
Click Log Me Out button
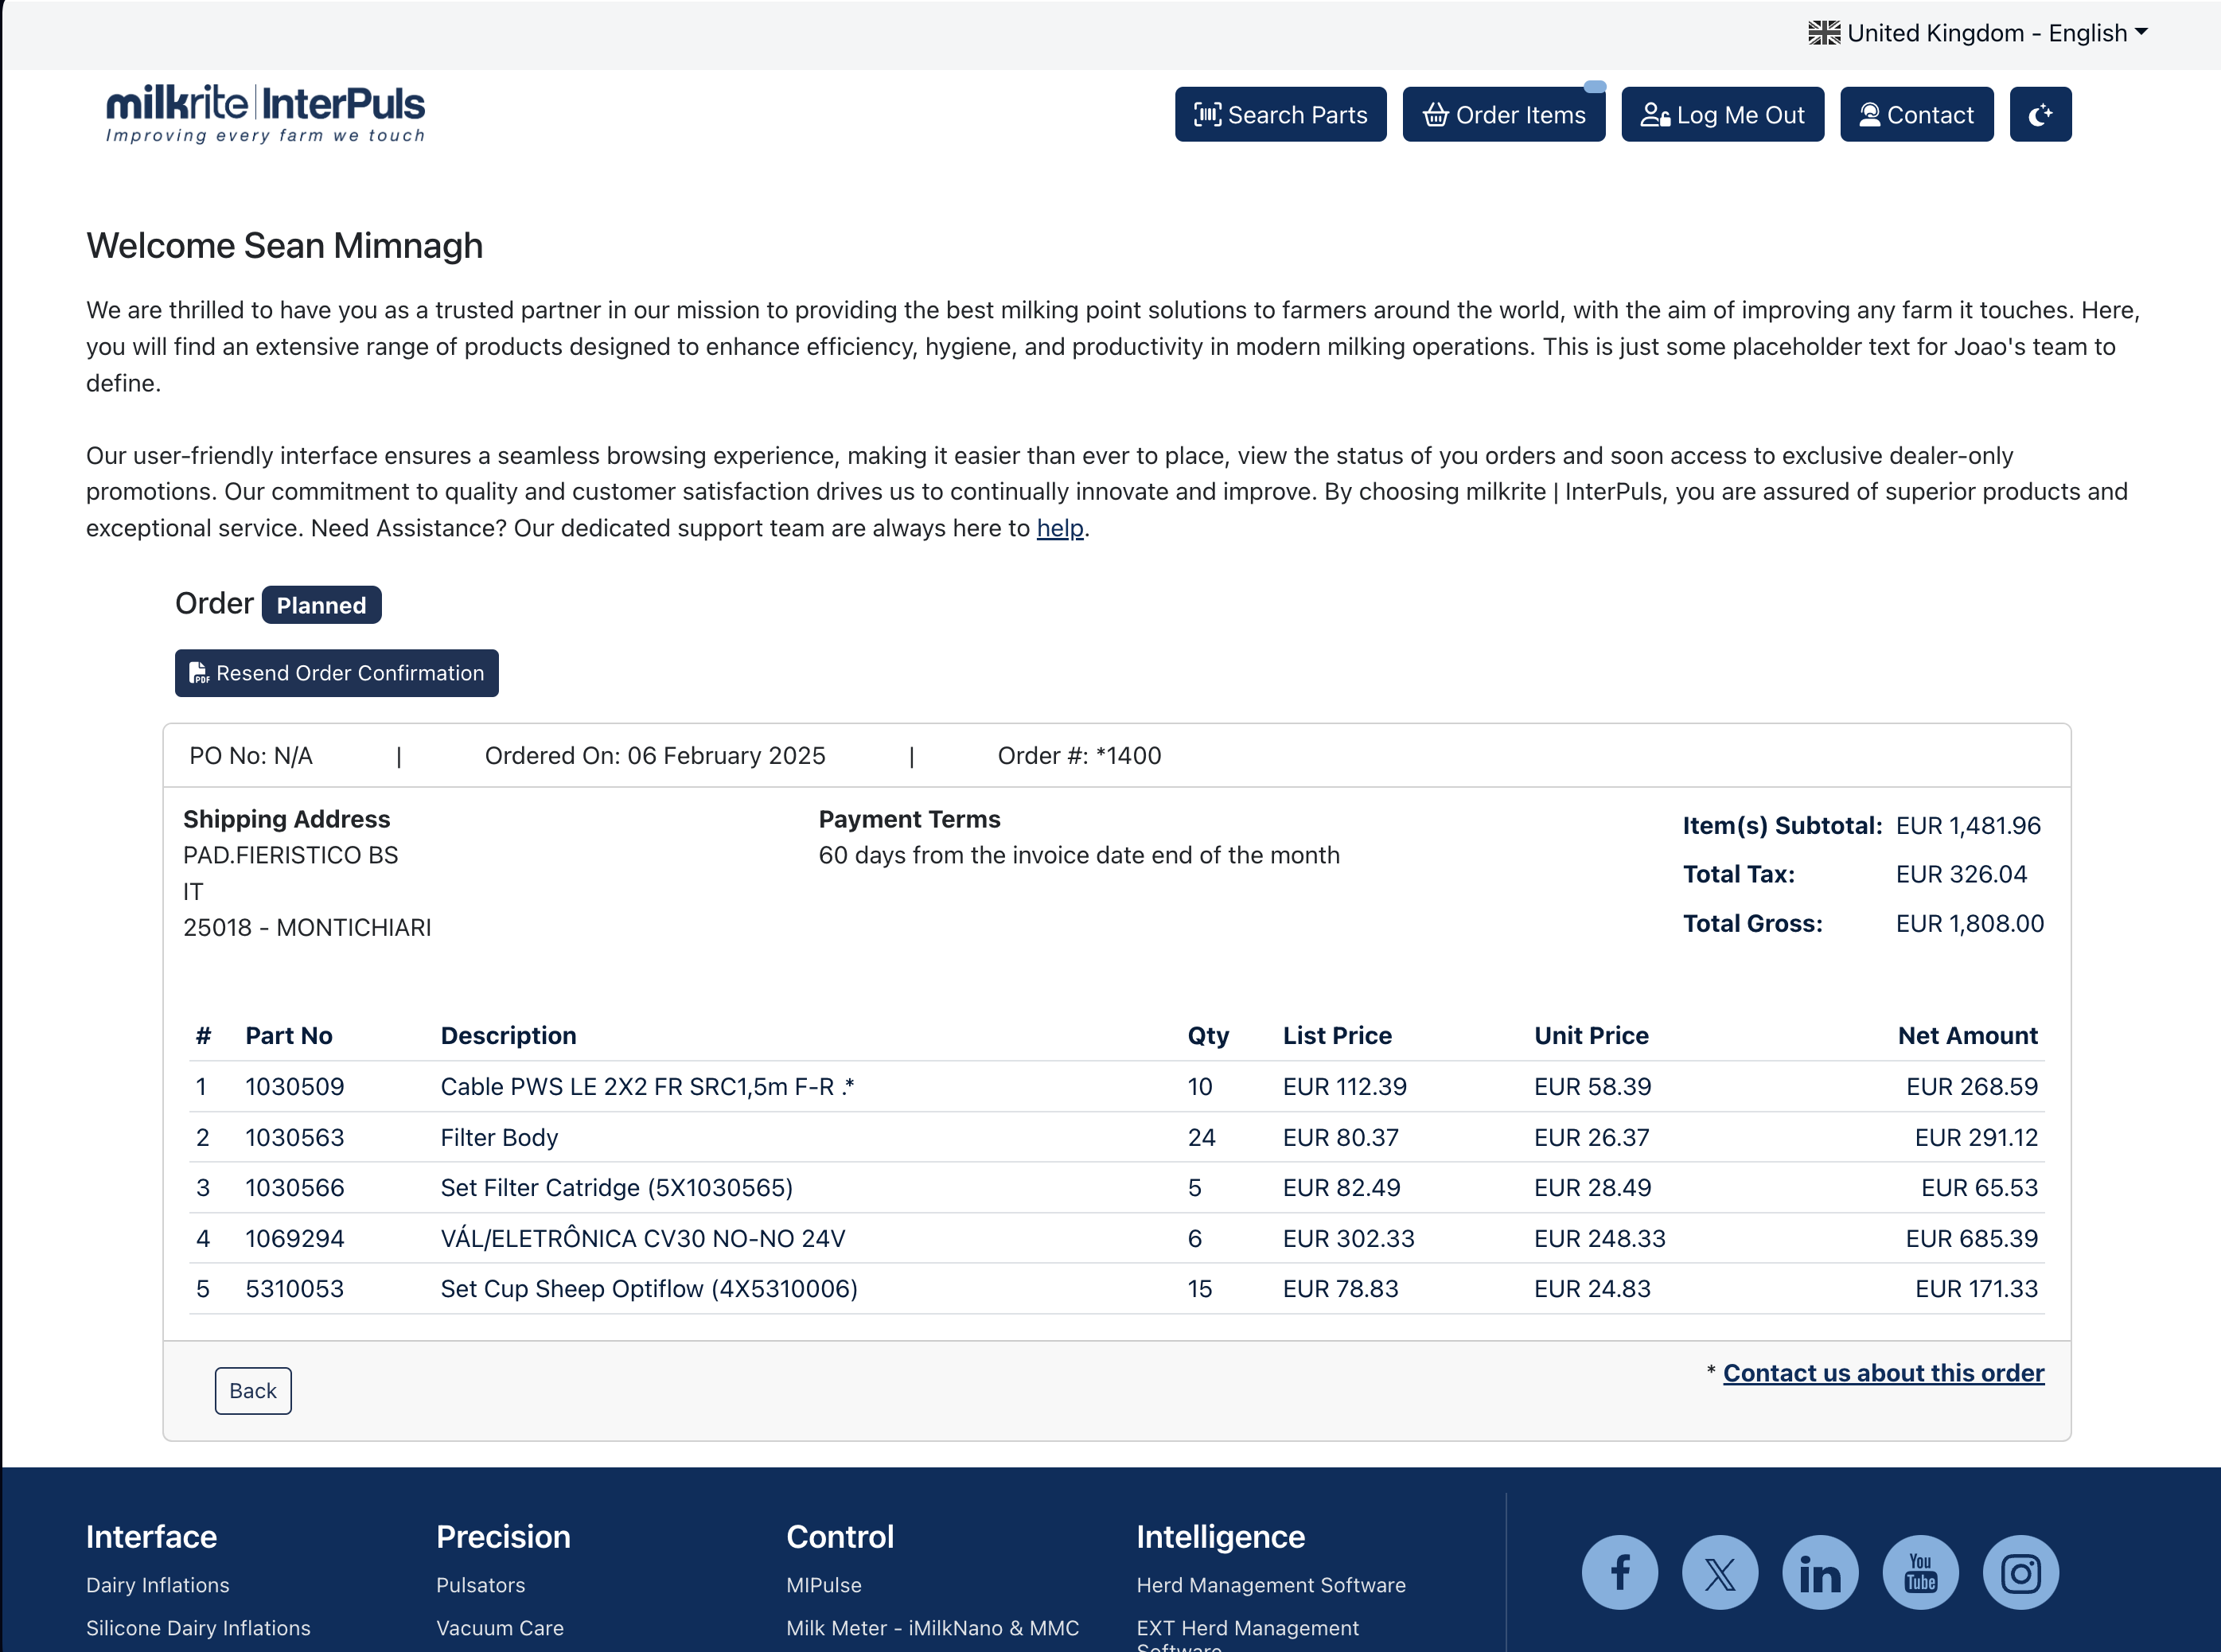click(x=1722, y=115)
